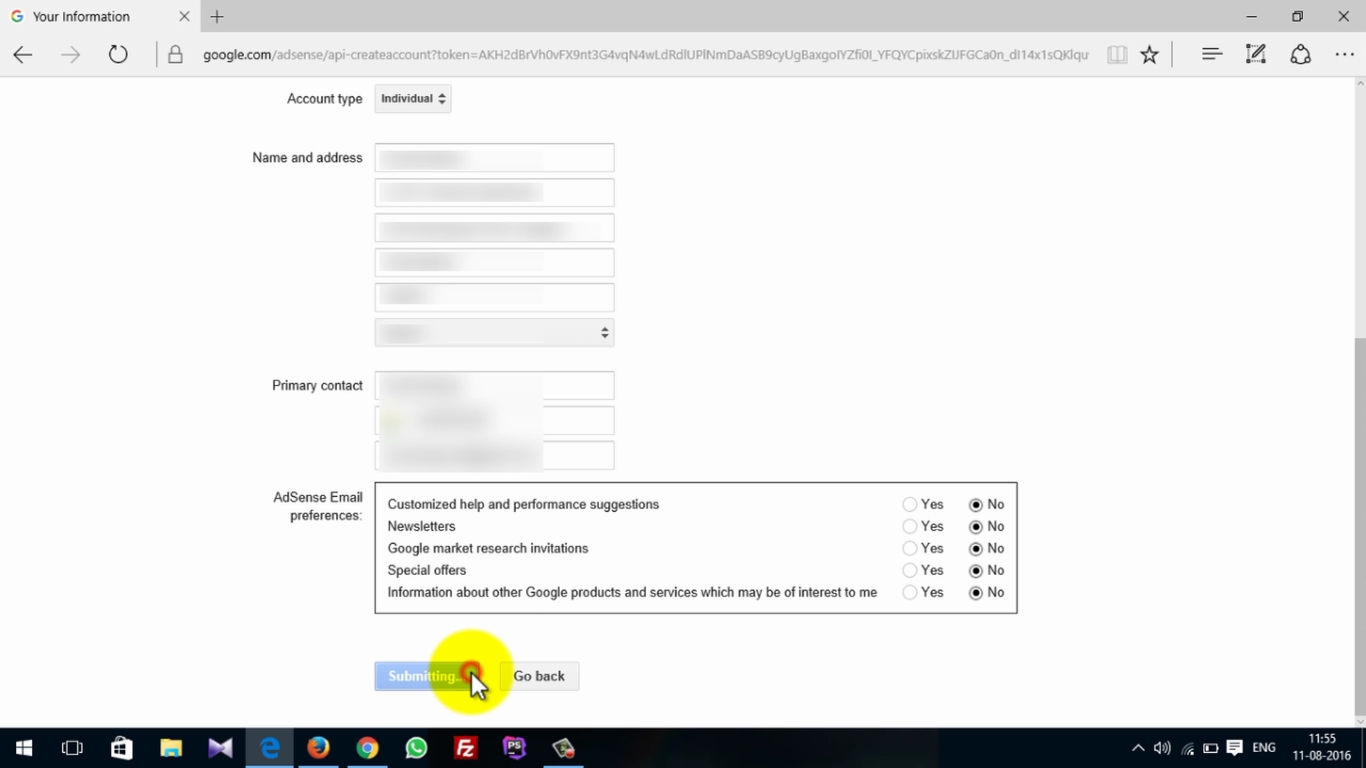Launch Google Chrome from the taskbar

click(x=367, y=748)
